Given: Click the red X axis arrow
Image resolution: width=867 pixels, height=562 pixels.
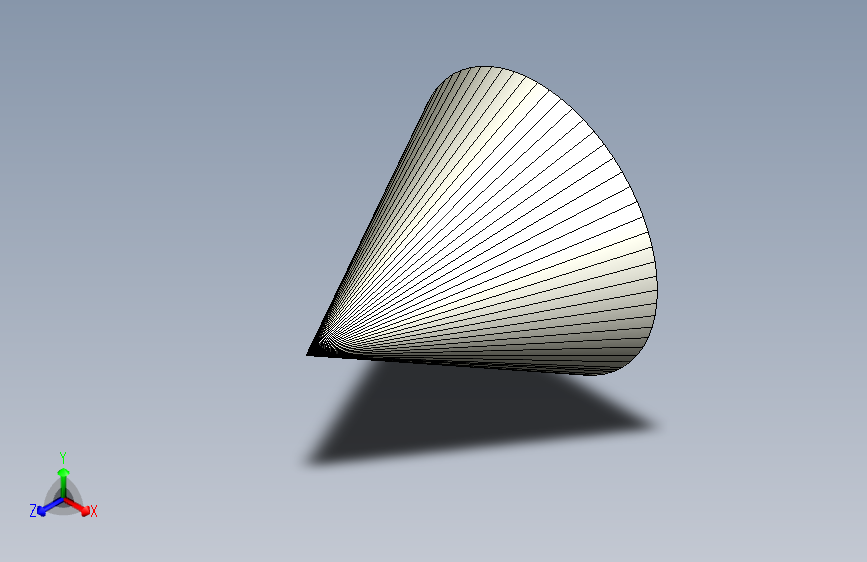Looking at the screenshot, I should pos(77,506).
